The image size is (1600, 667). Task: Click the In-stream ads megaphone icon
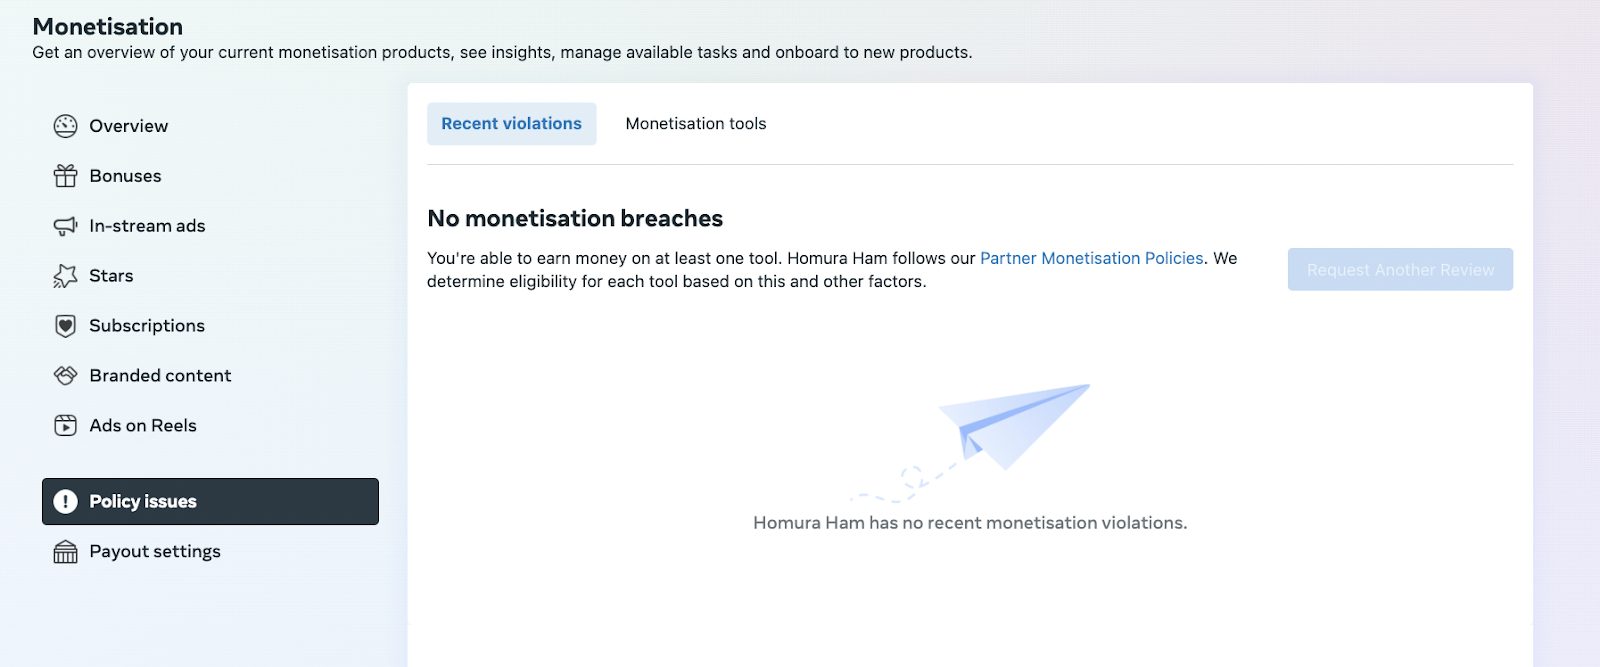[x=65, y=226]
